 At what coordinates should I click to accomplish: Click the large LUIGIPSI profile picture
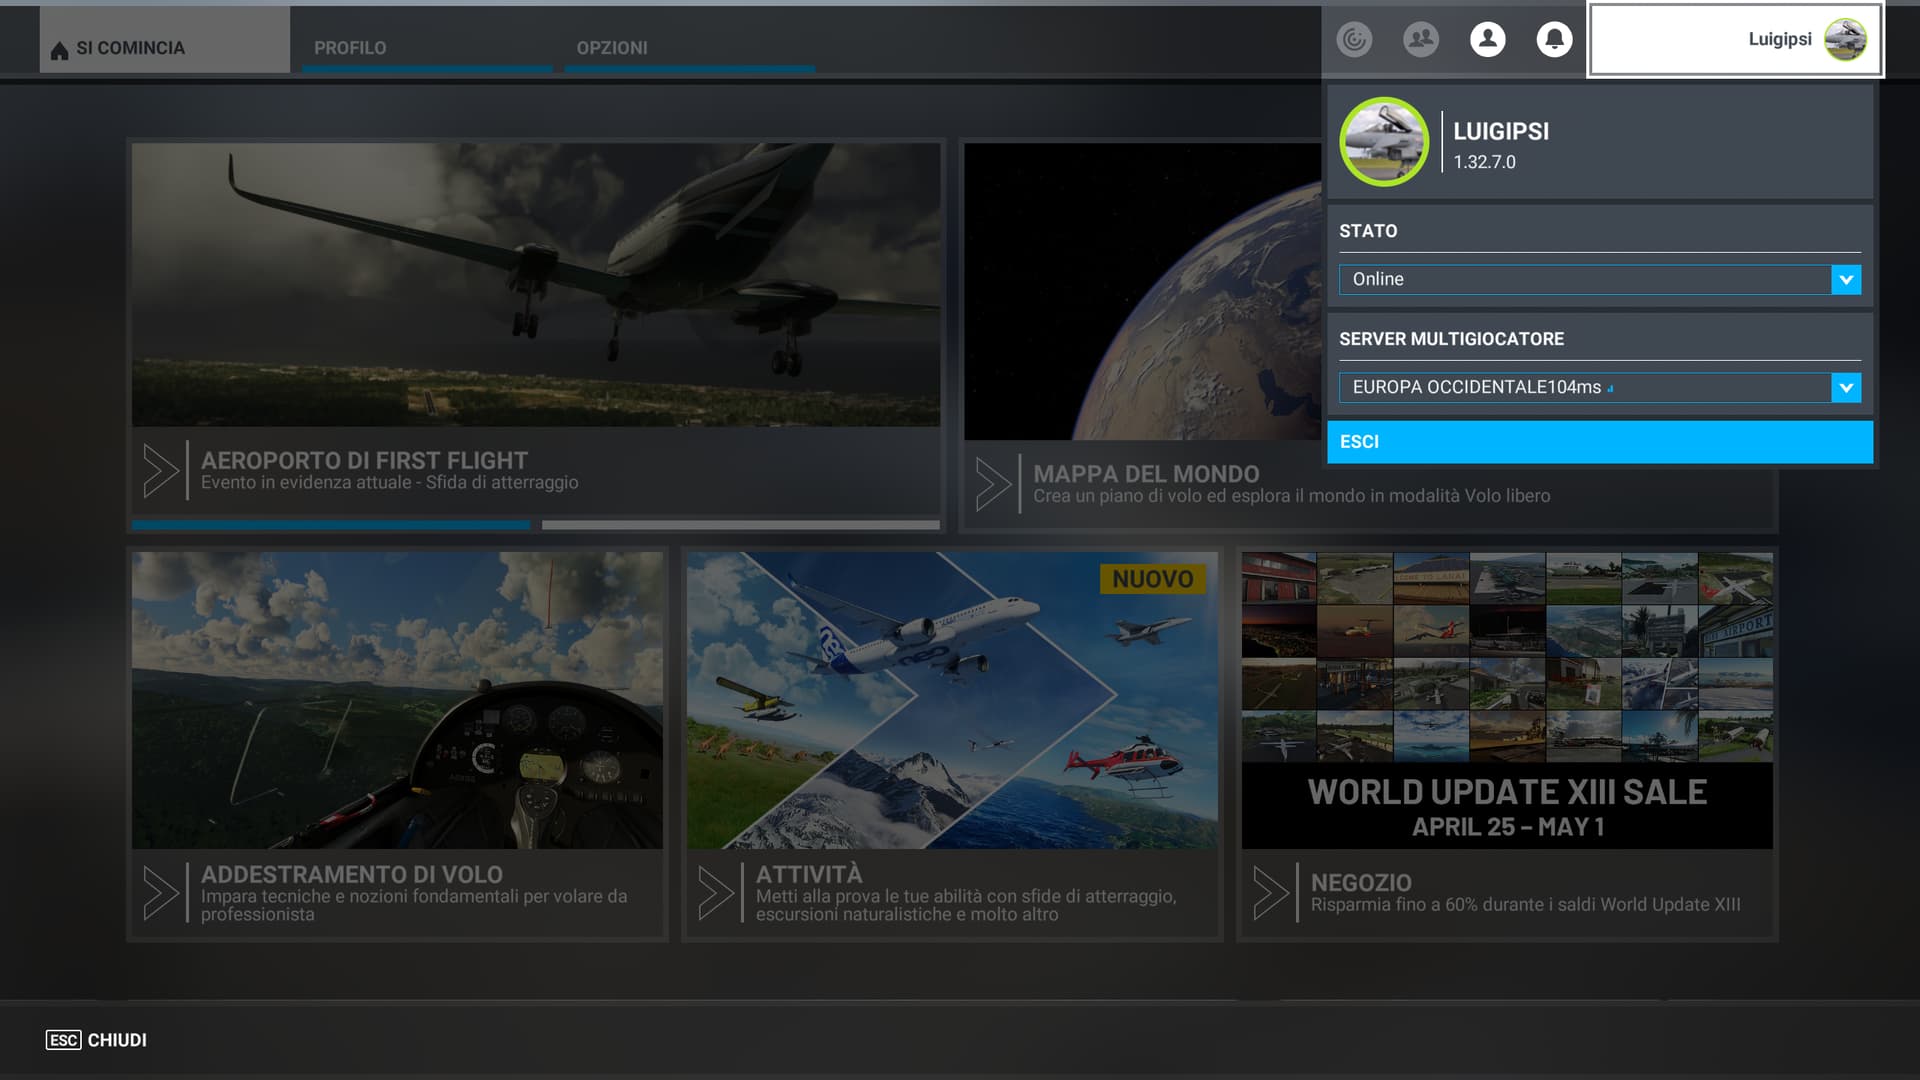pos(1384,142)
